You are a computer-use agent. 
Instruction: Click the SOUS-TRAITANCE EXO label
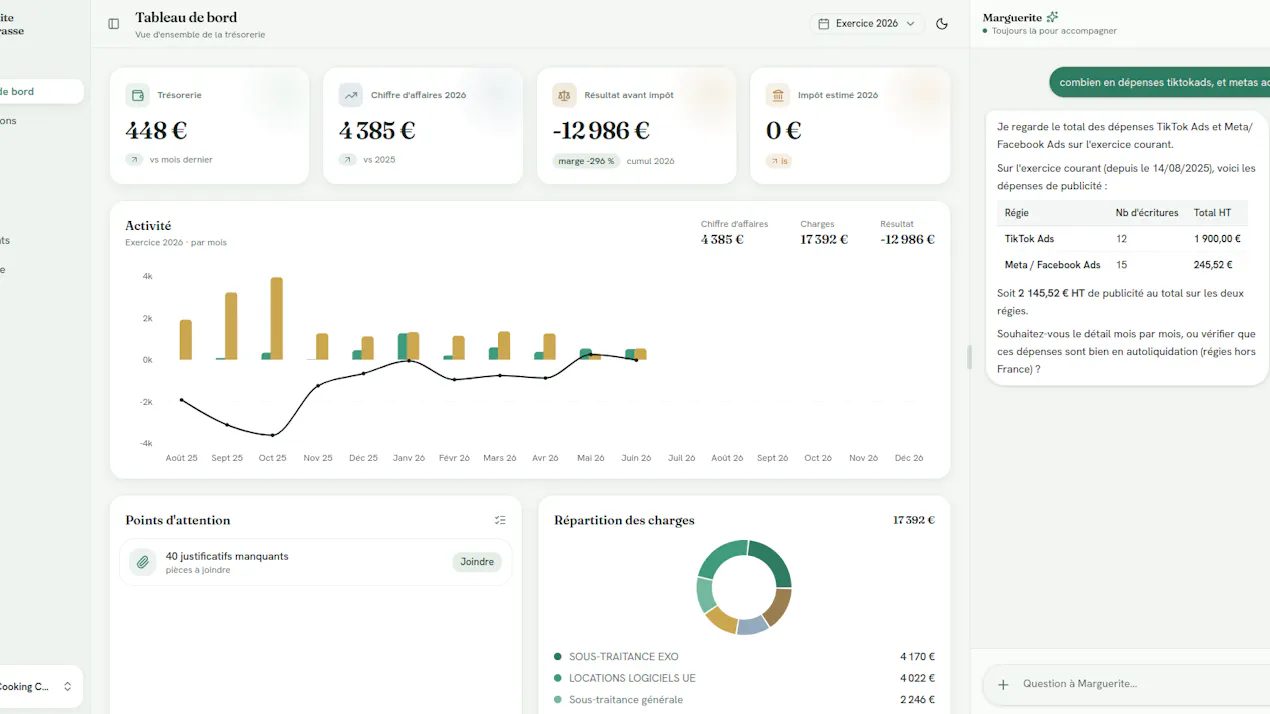coord(624,657)
